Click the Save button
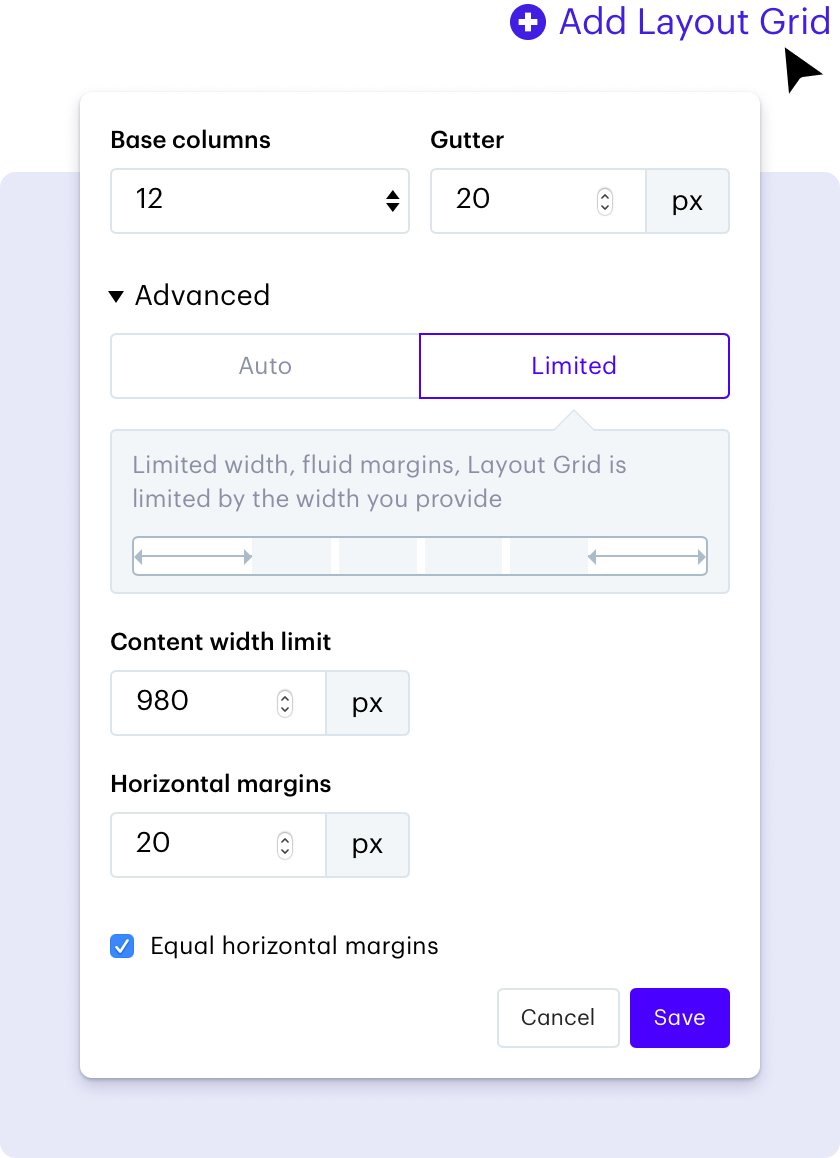The height and width of the screenshot is (1158, 840). click(680, 1018)
